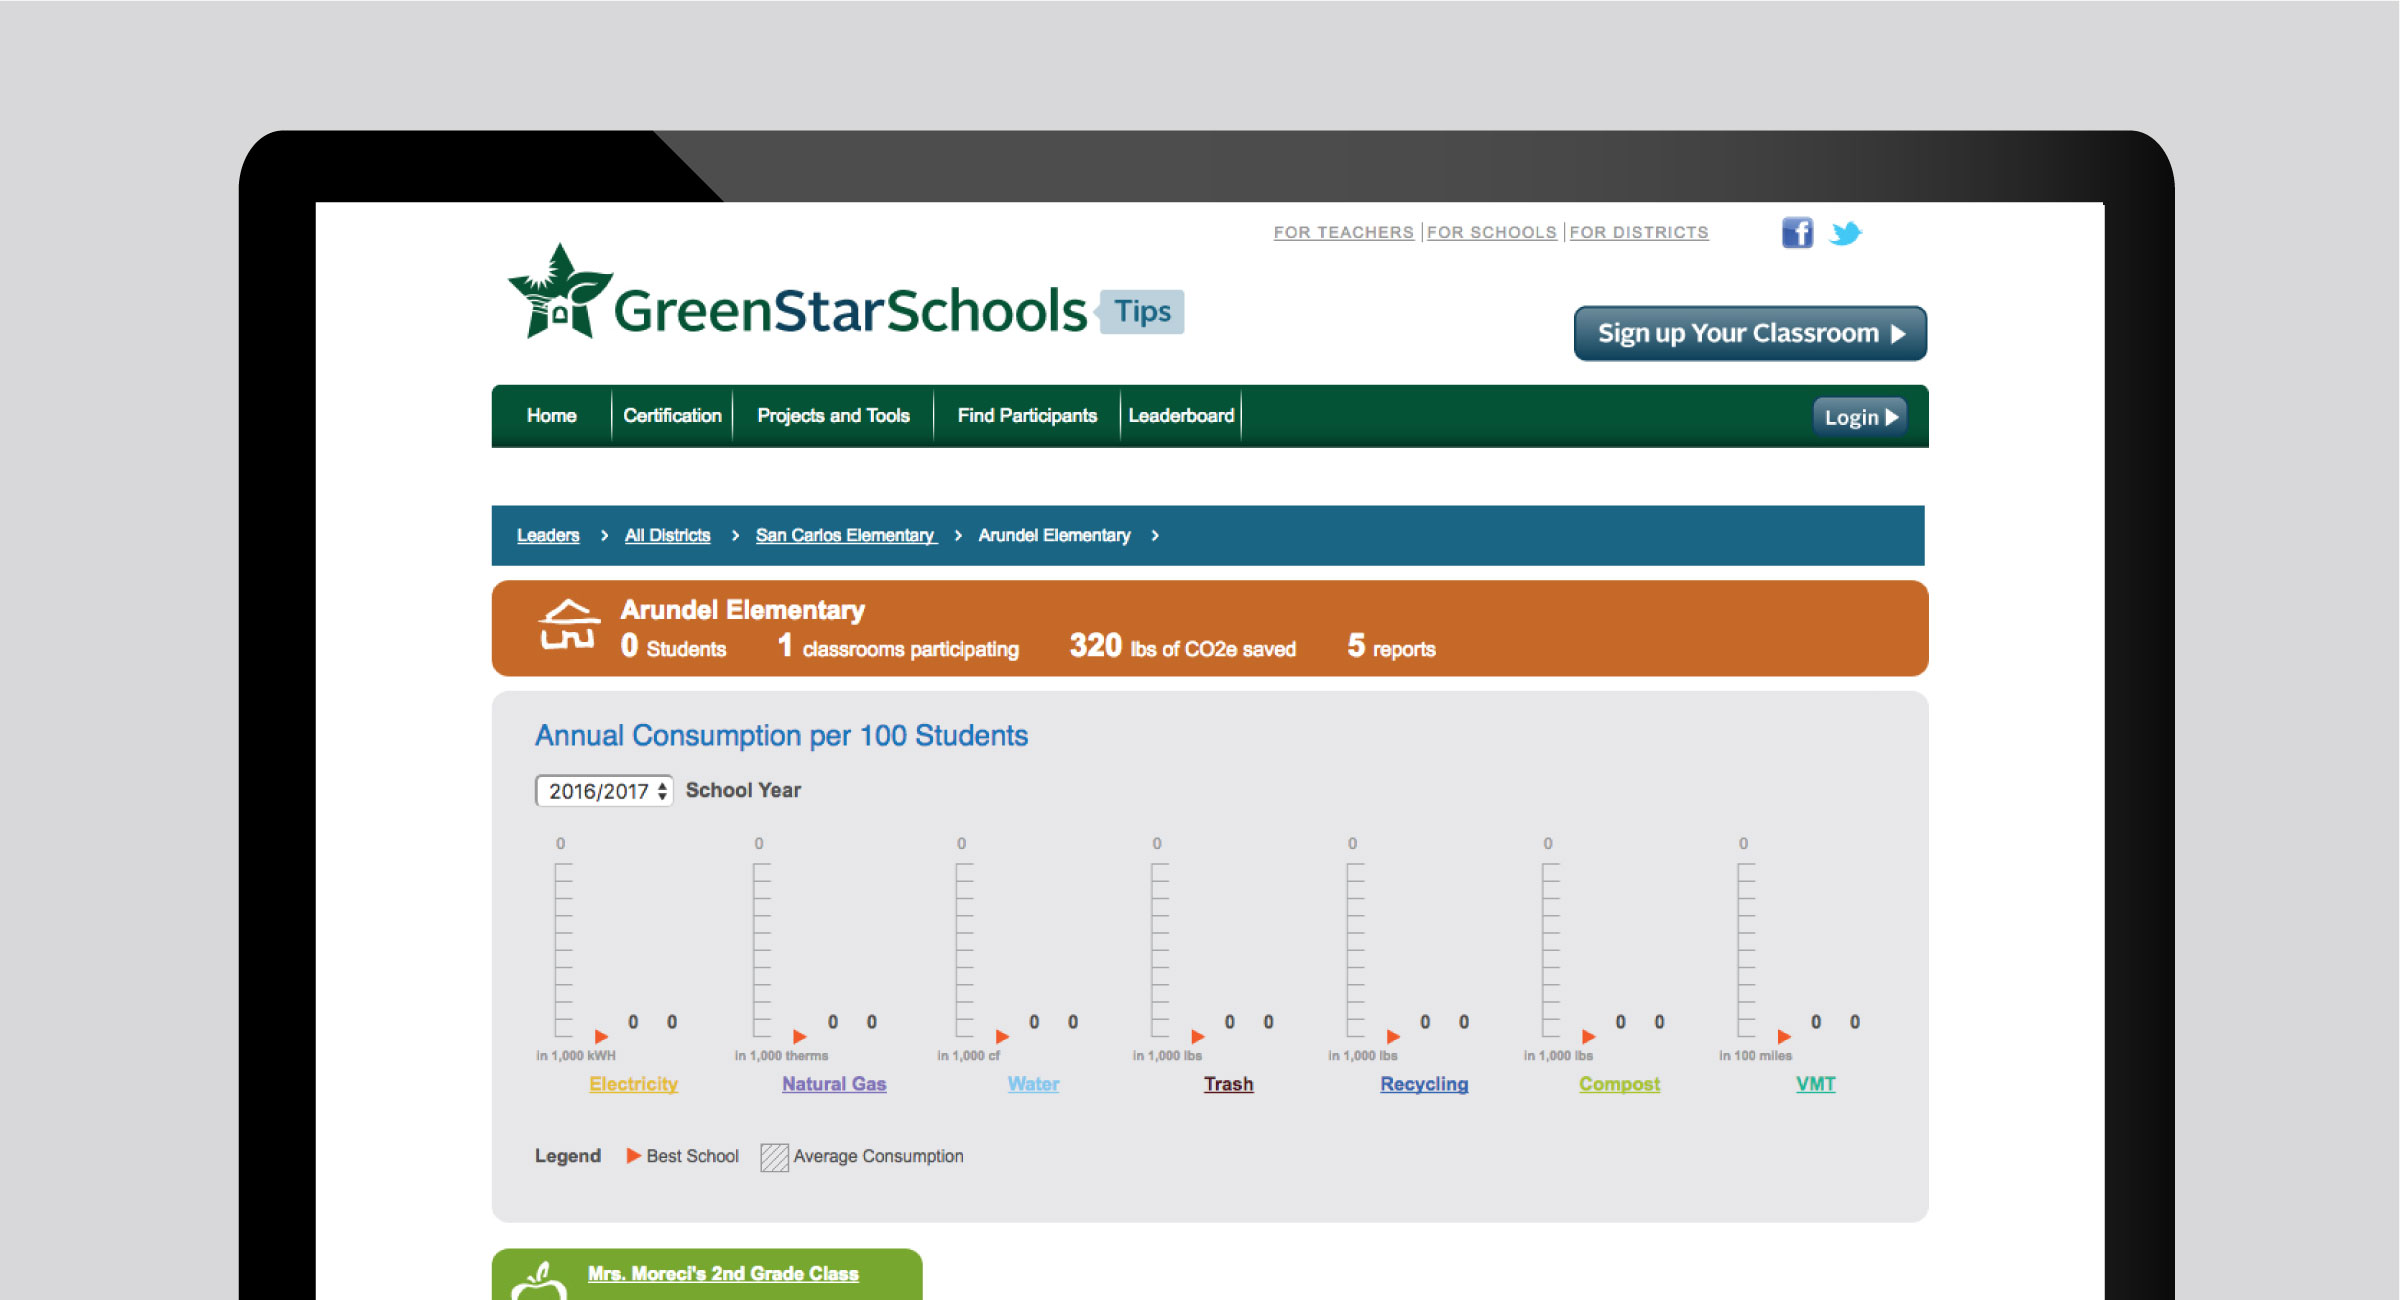
Task: Click the Electricity chart scale bar
Action: tap(563, 950)
